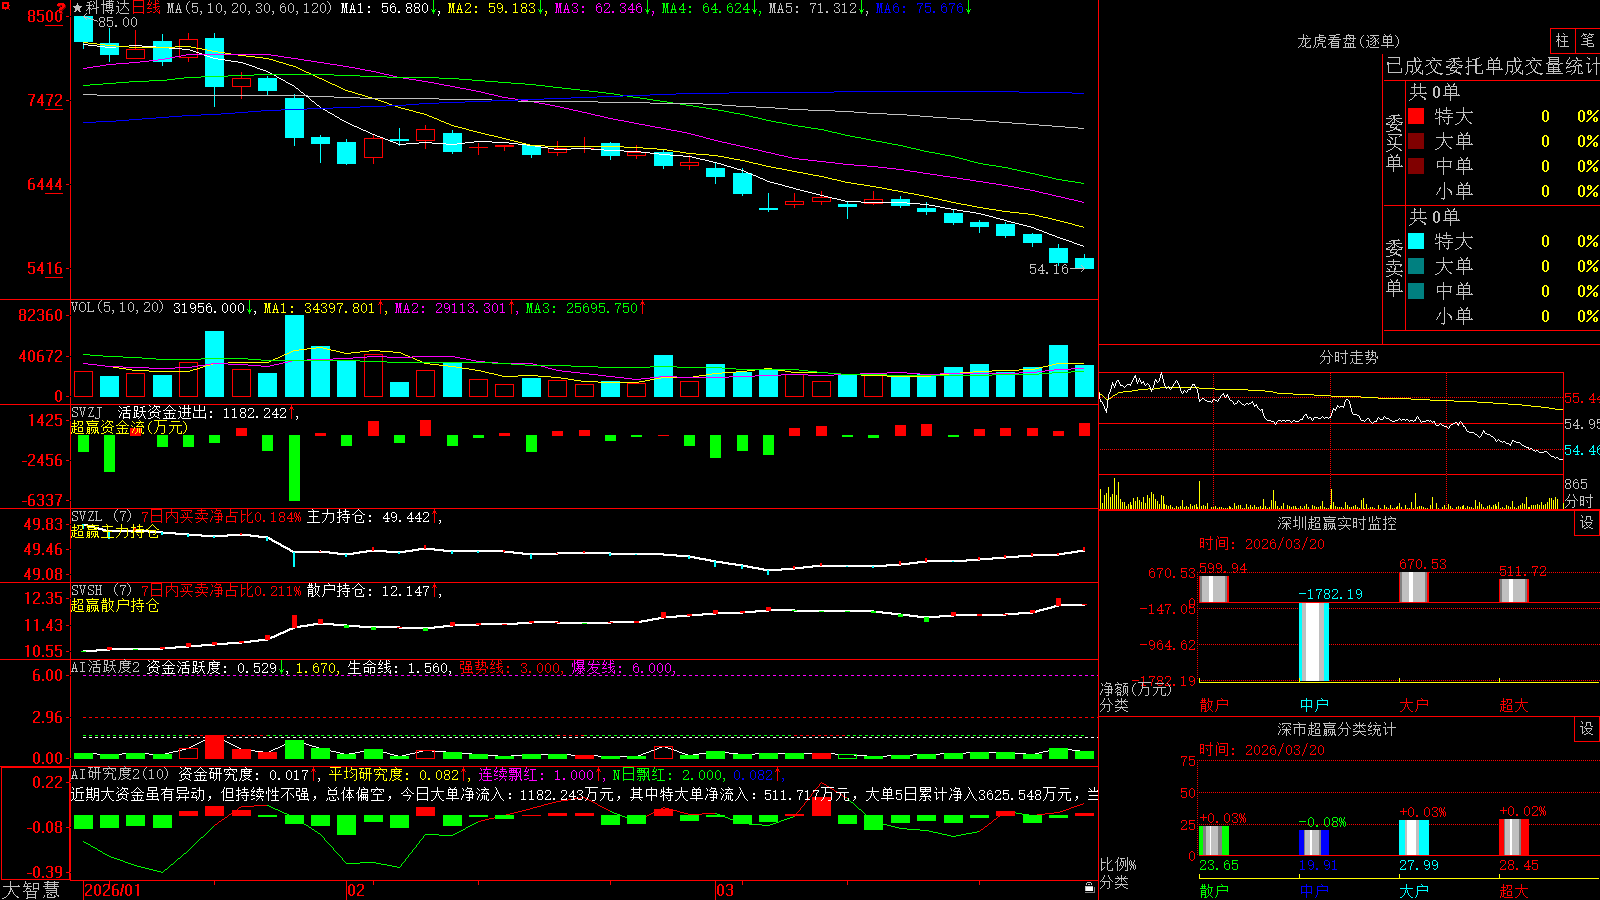1600x900 pixels.
Task: Click the 深市超赢分类统计 panel title
Action: tap(1337, 729)
